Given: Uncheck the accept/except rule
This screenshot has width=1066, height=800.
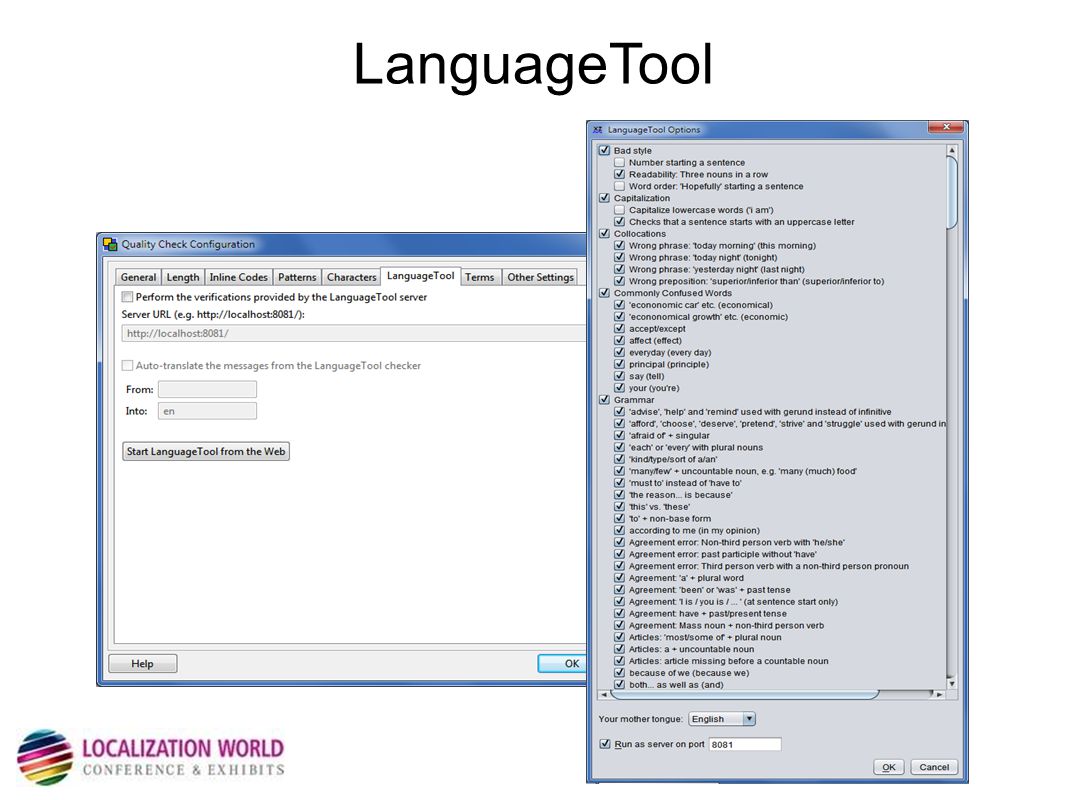Looking at the screenshot, I should click(x=619, y=328).
